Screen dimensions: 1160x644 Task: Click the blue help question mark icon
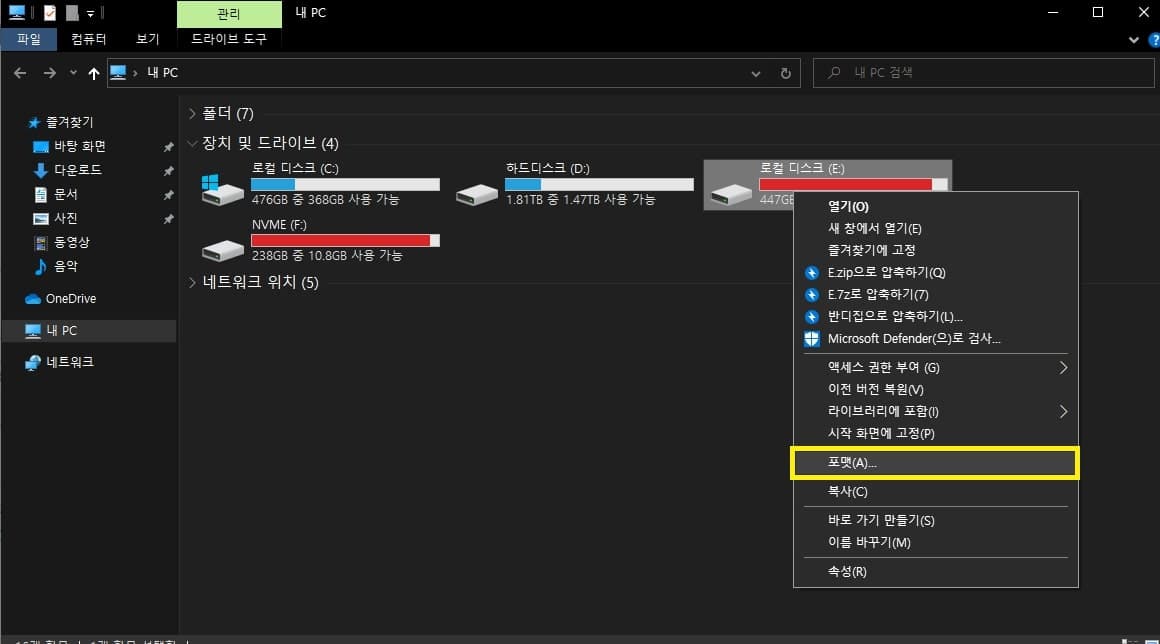tap(1153, 40)
